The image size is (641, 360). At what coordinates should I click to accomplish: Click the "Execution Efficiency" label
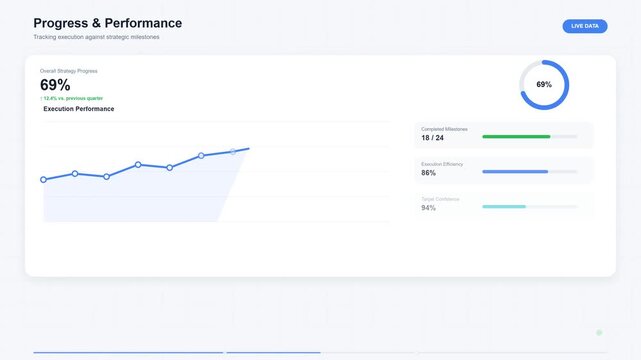click(442, 164)
